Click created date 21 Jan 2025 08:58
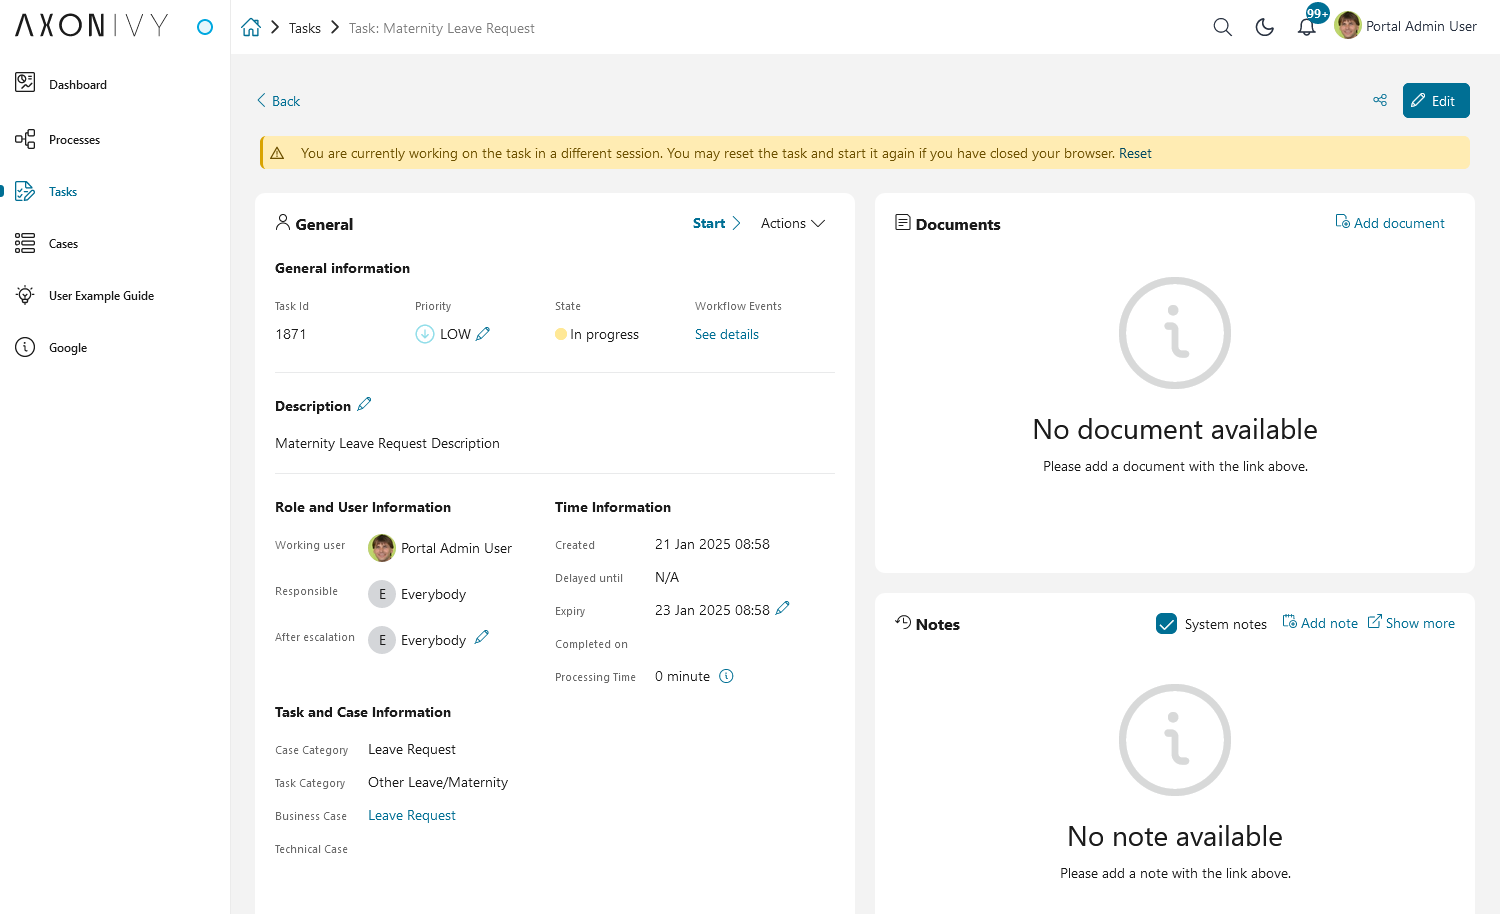Viewport: 1500px width, 914px height. click(x=712, y=544)
